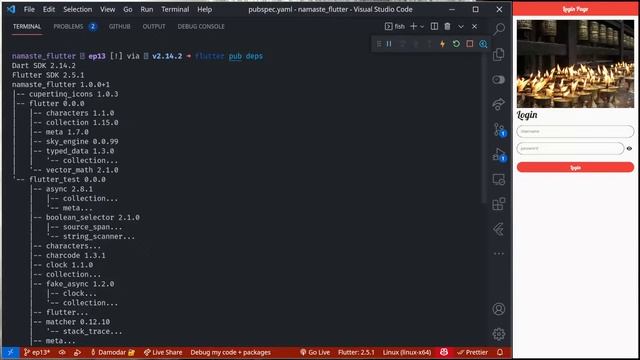Open the Help menu
640x360 pixels.
204,9
